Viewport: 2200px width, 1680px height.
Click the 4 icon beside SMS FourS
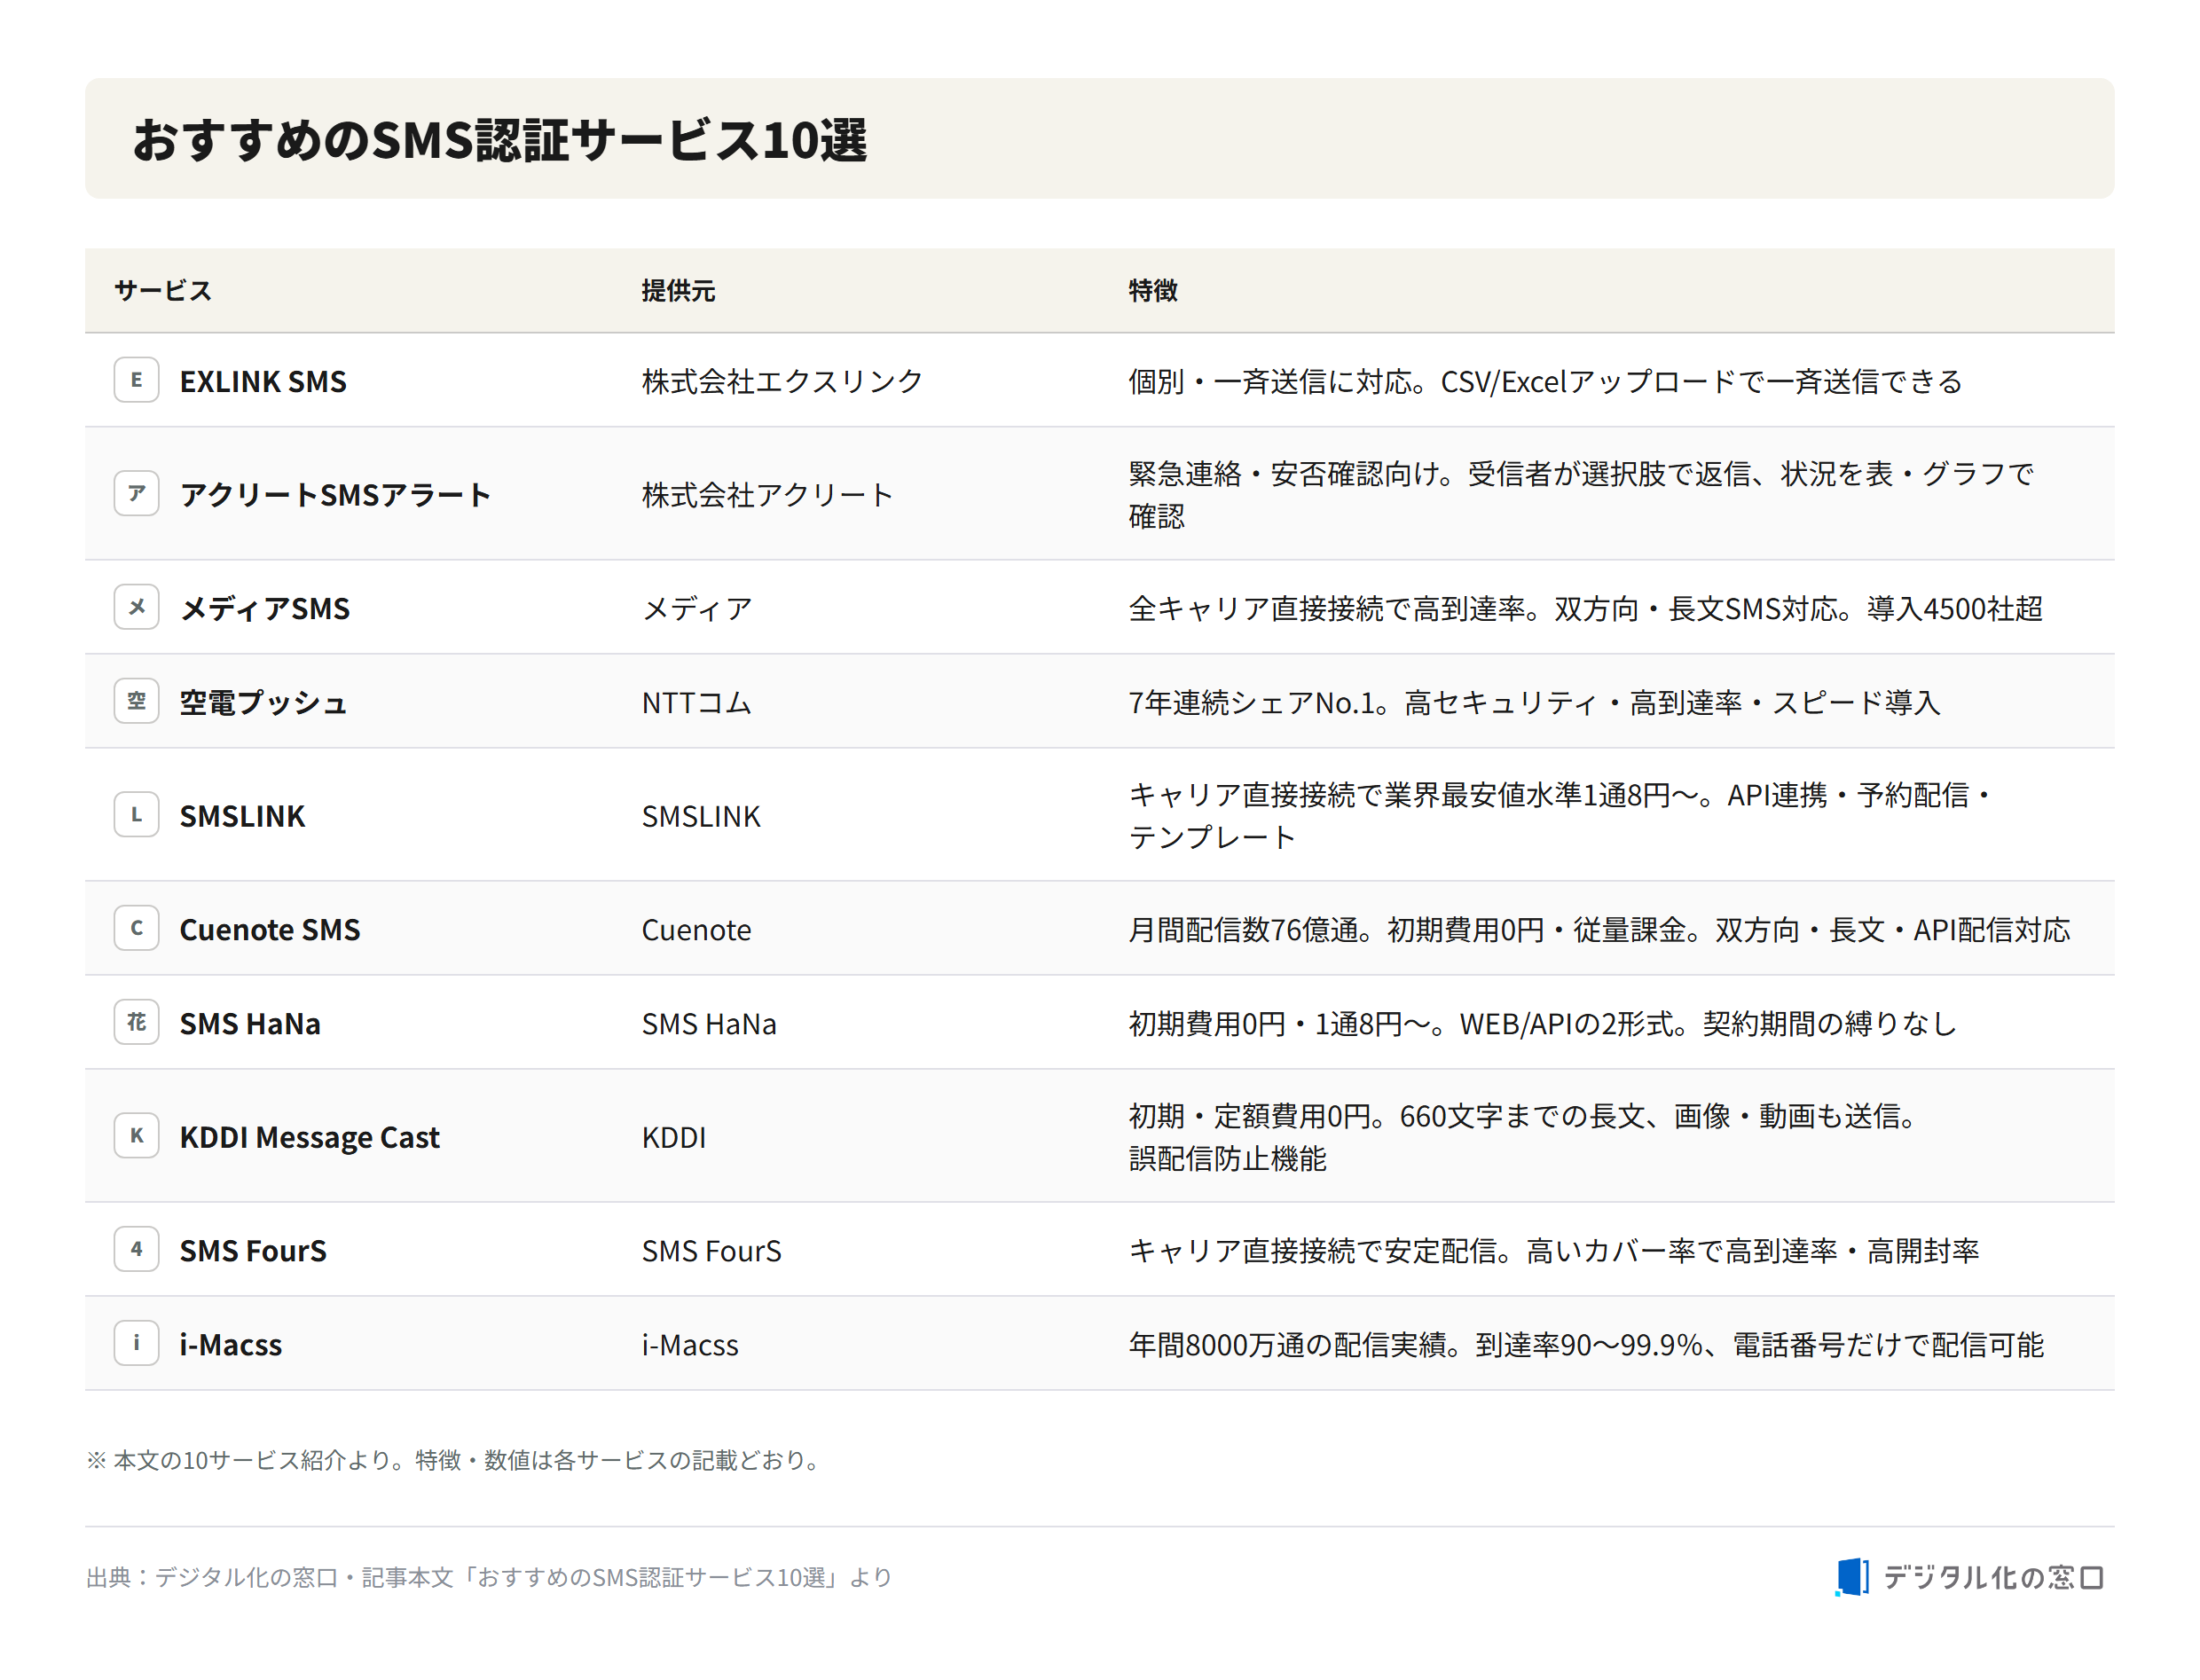point(136,1249)
